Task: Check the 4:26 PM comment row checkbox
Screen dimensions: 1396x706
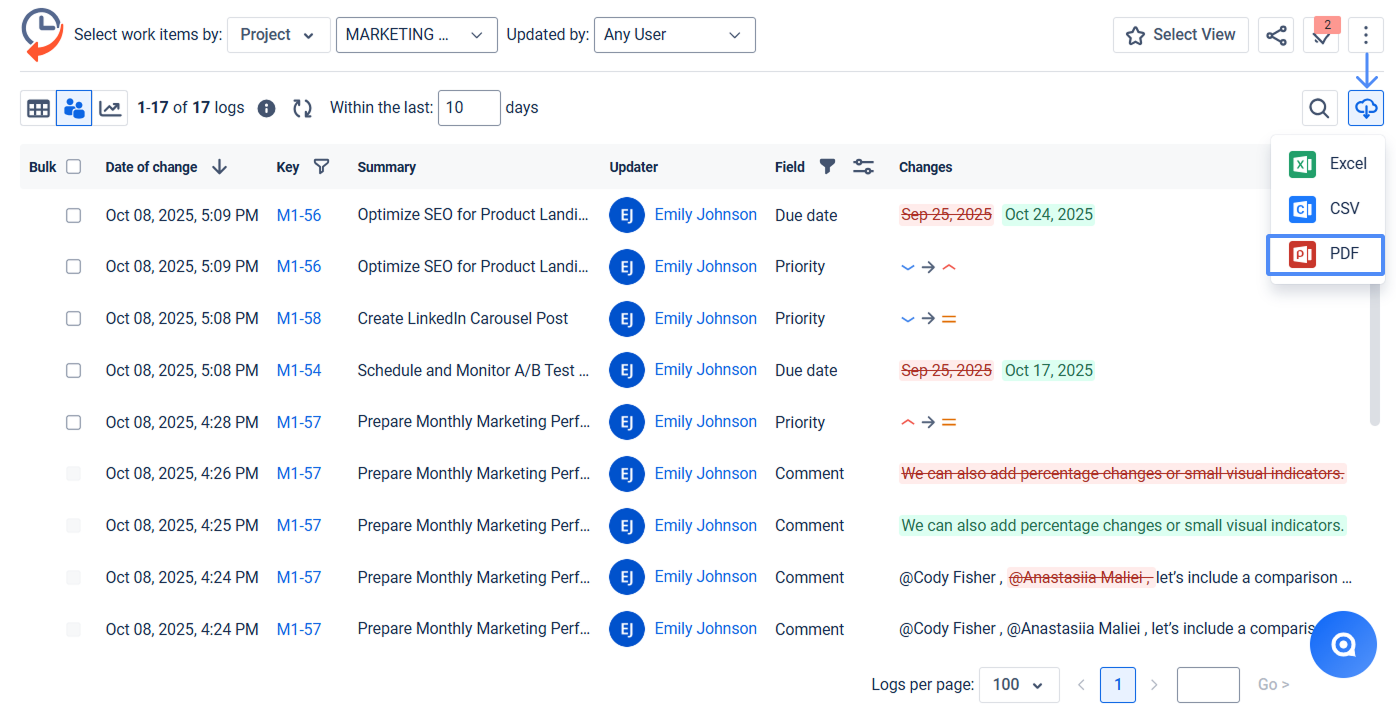Action: 73,474
